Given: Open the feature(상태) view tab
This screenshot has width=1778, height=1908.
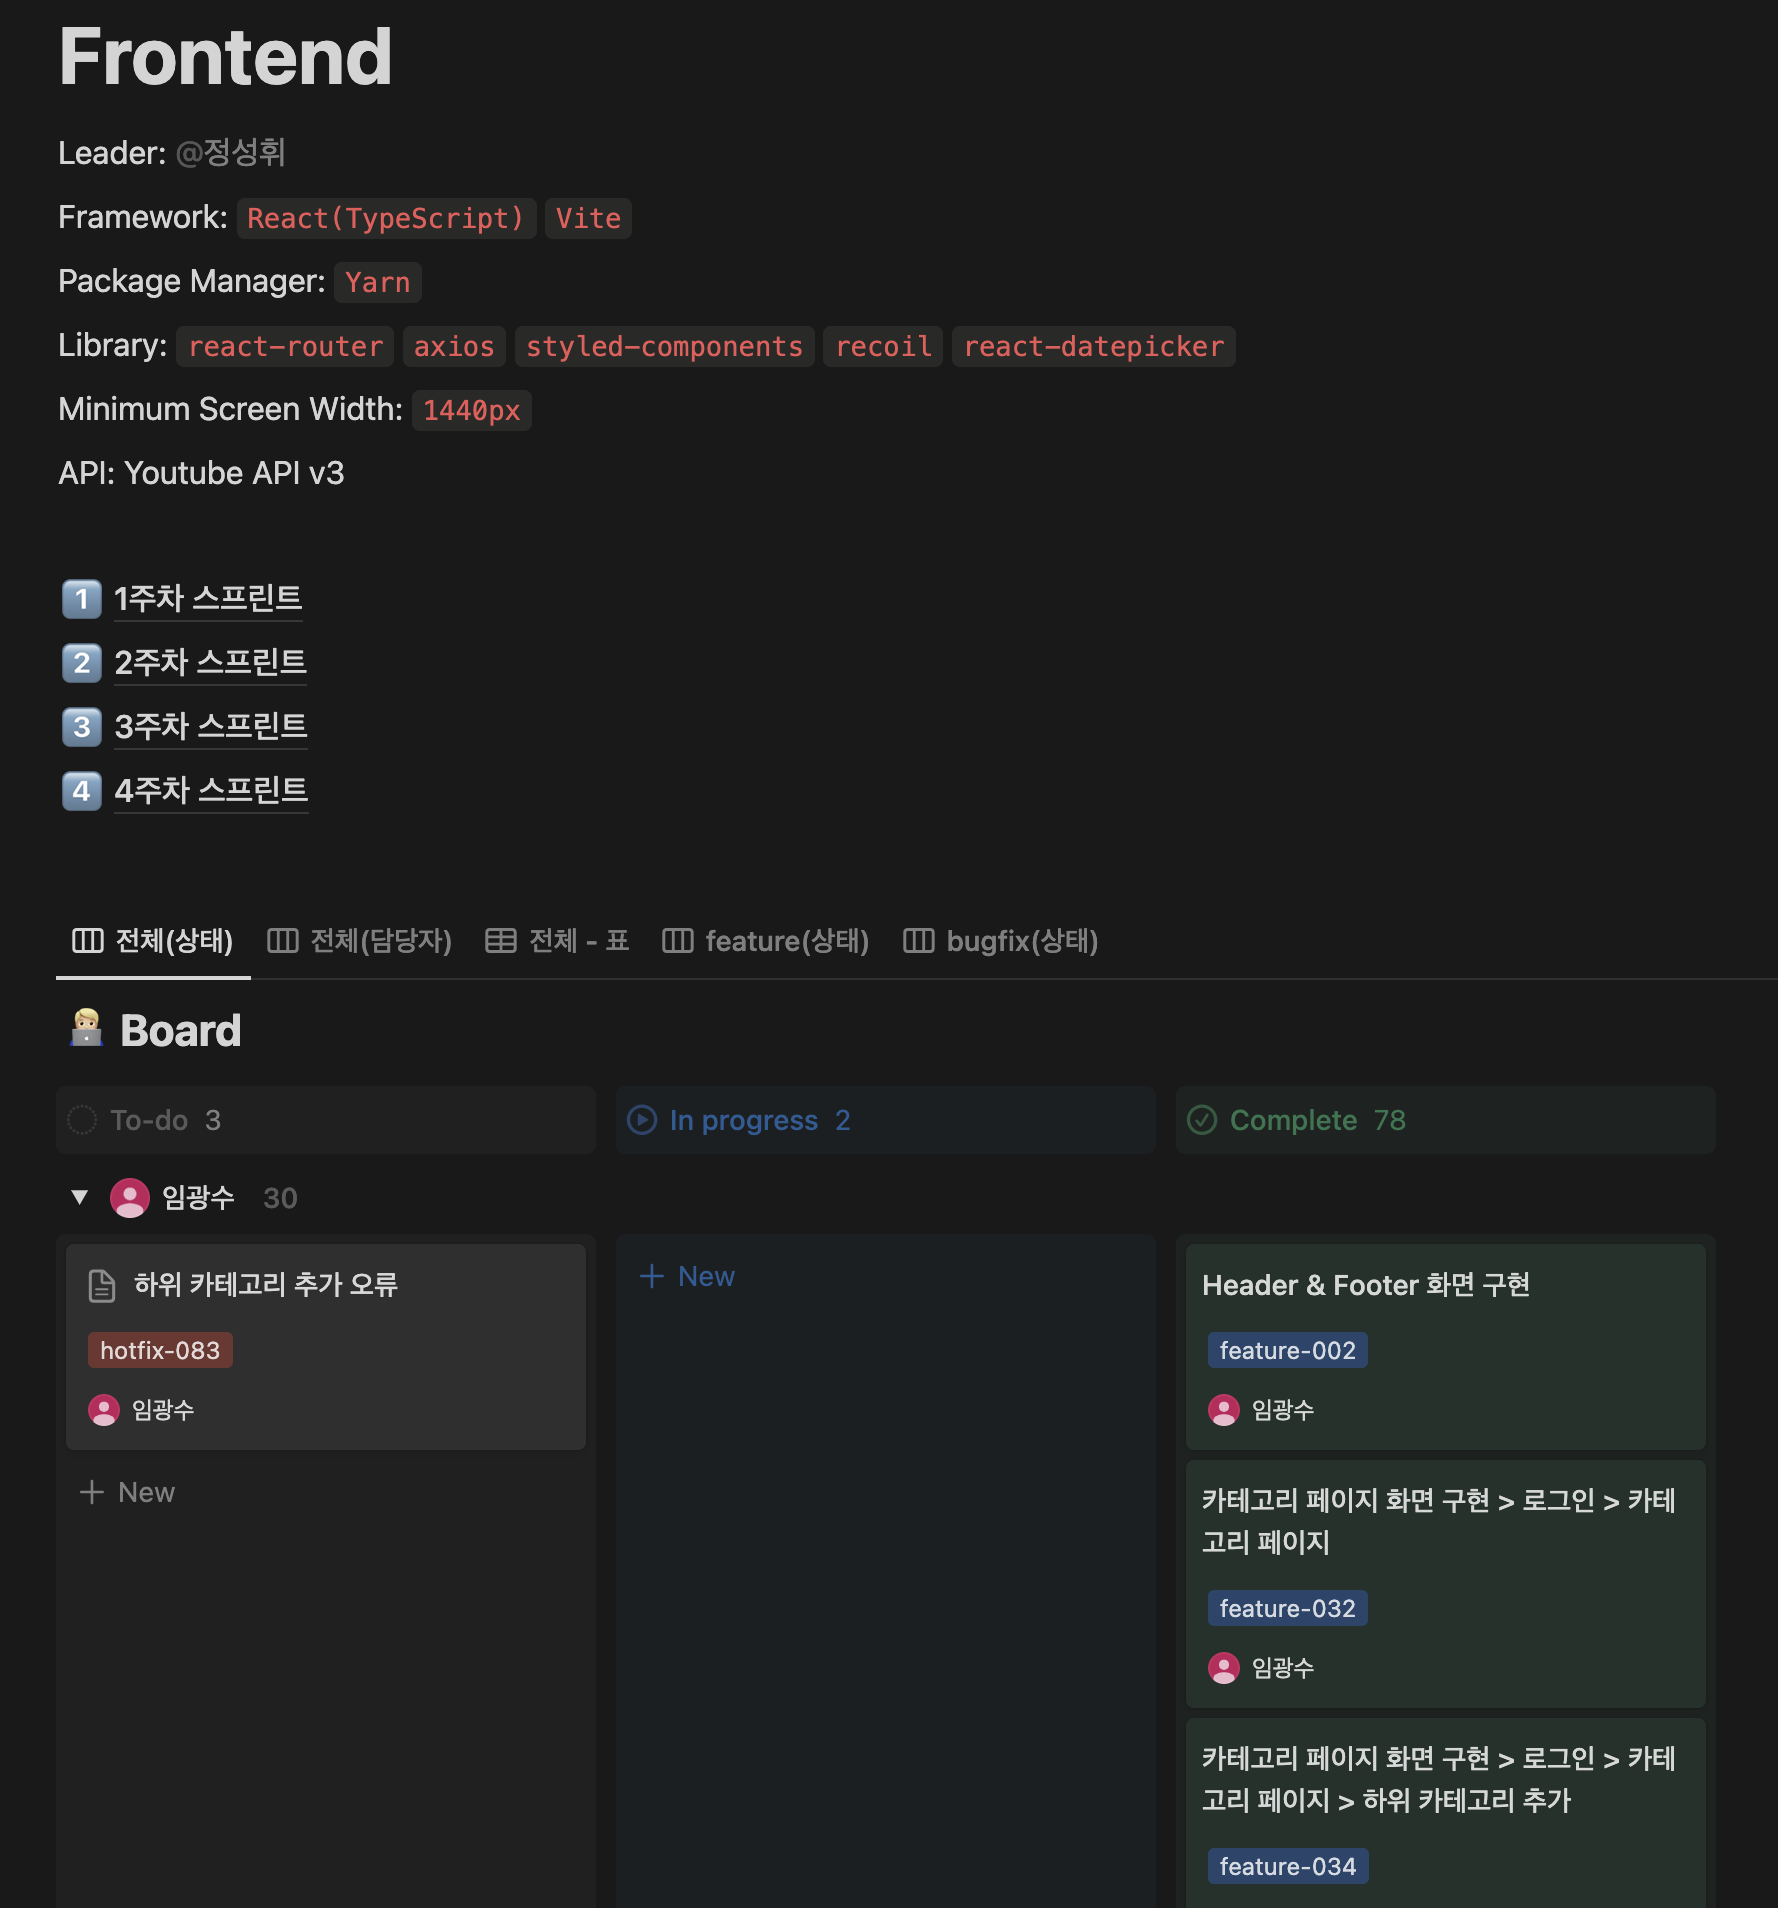Looking at the screenshot, I should click(x=766, y=940).
